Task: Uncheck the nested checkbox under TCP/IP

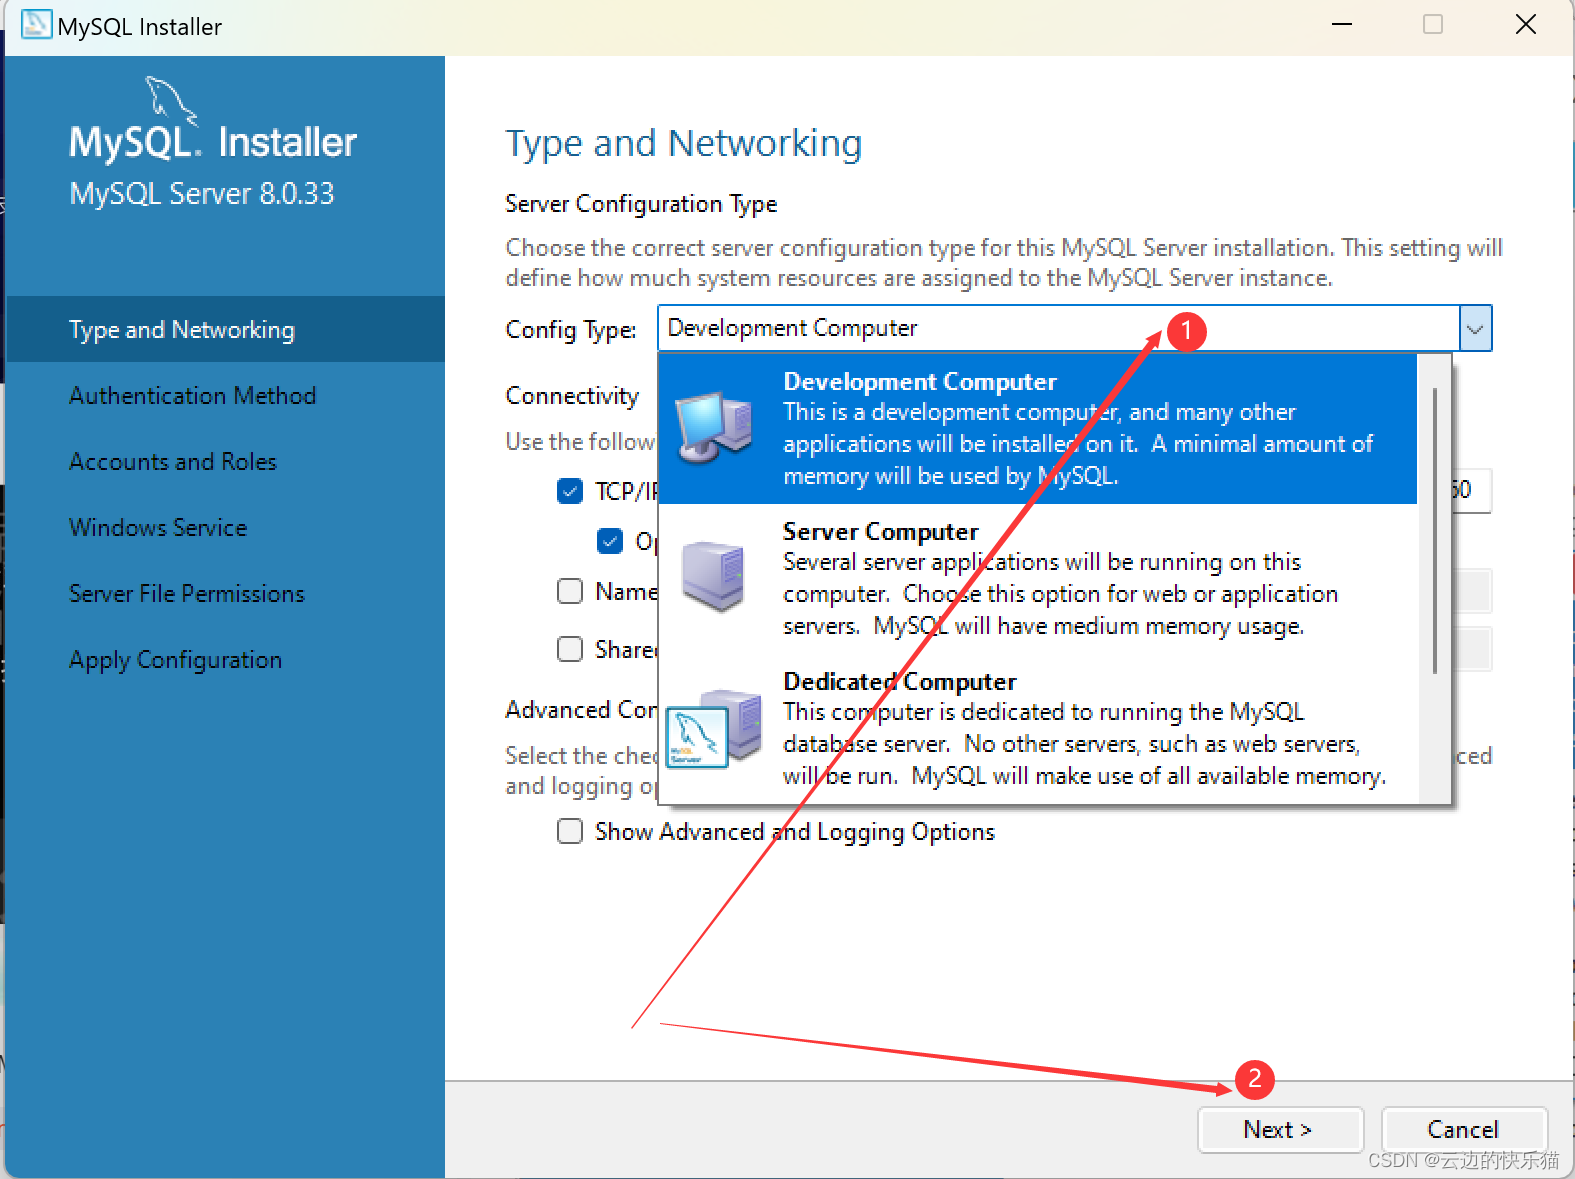Action: coord(610,541)
